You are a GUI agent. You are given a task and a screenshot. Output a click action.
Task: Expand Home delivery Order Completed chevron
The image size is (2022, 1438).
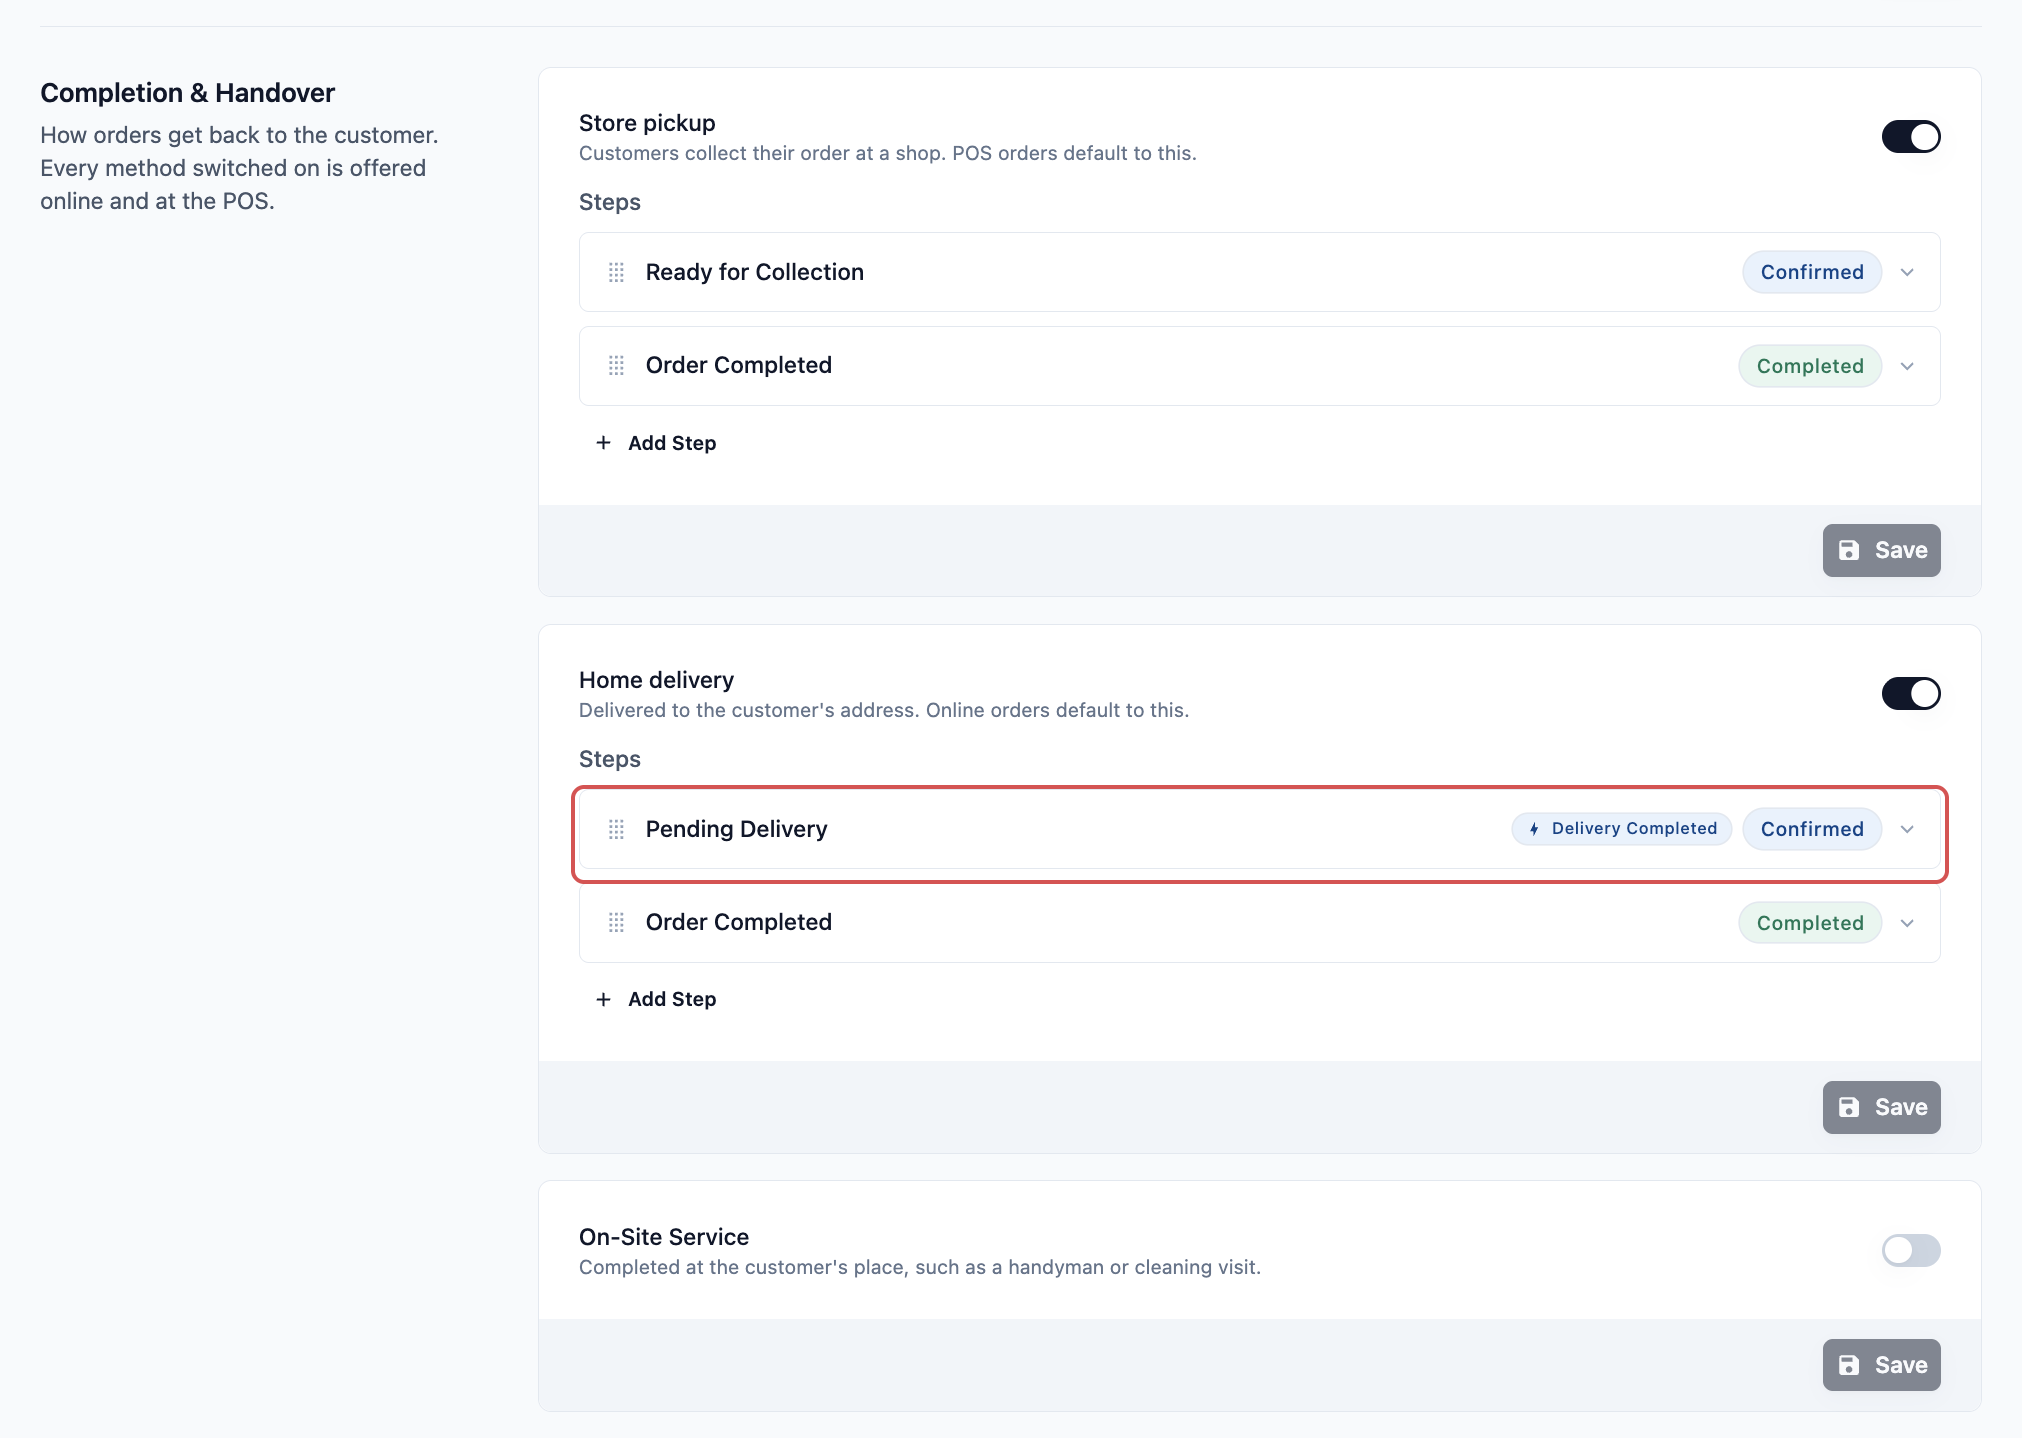1907,923
